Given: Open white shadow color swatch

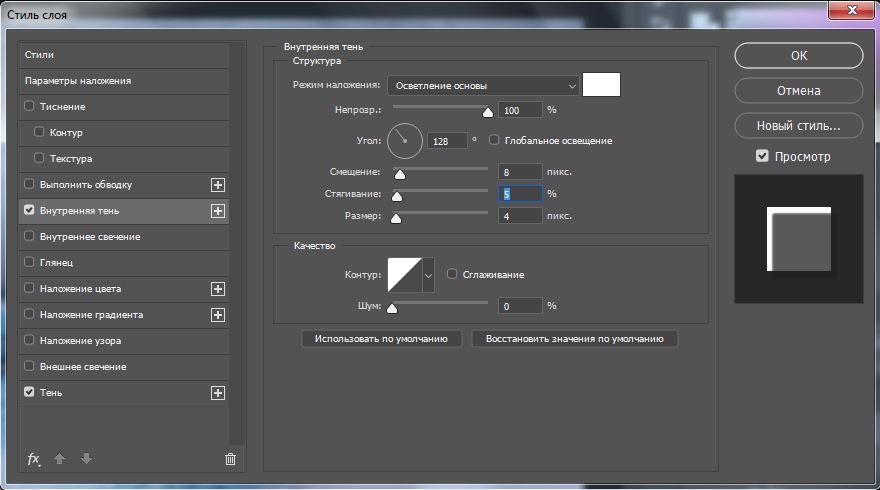Looking at the screenshot, I should coord(601,85).
